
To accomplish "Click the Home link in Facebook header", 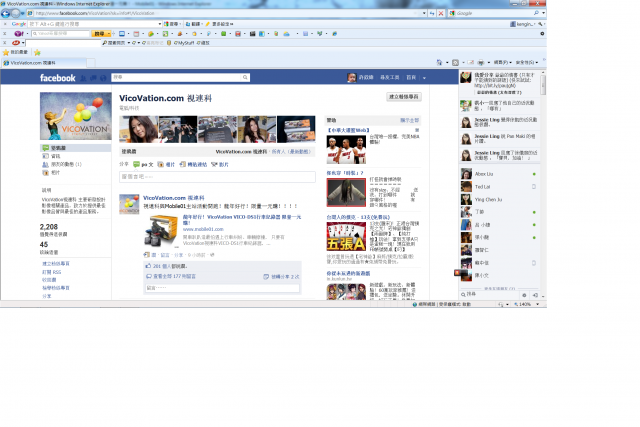I will pos(411,78).
